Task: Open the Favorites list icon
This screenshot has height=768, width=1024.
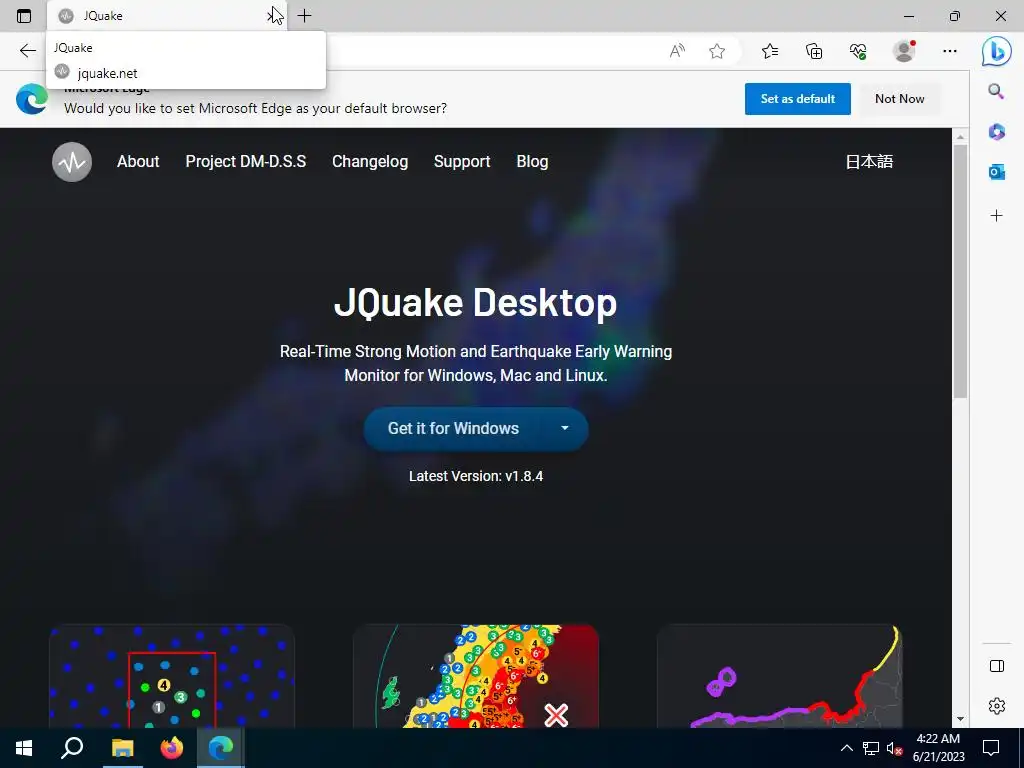Action: tap(770, 51)
